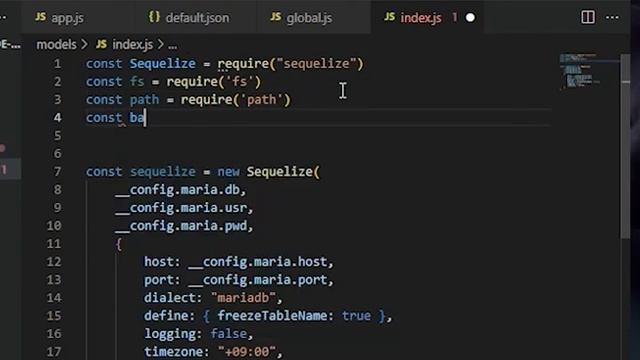Click the models breadcrumb folder
The width and height of the screenshot is (640, 360).
pyautogui.click(x=56, y=44)
